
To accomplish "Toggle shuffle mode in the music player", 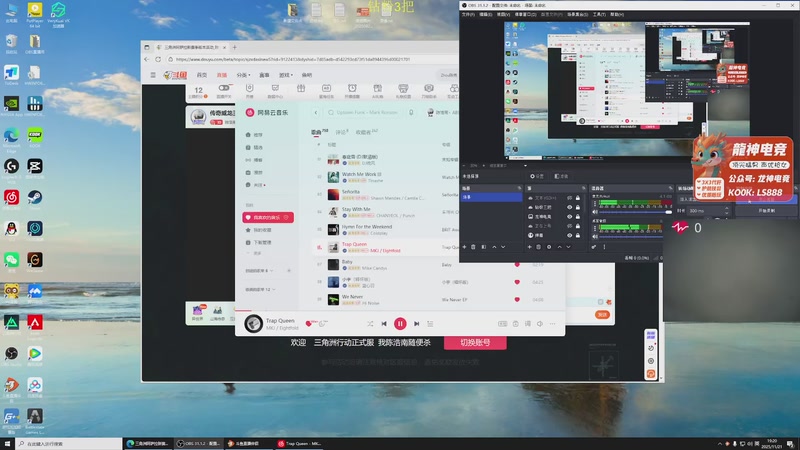I will tap(370, 323).
